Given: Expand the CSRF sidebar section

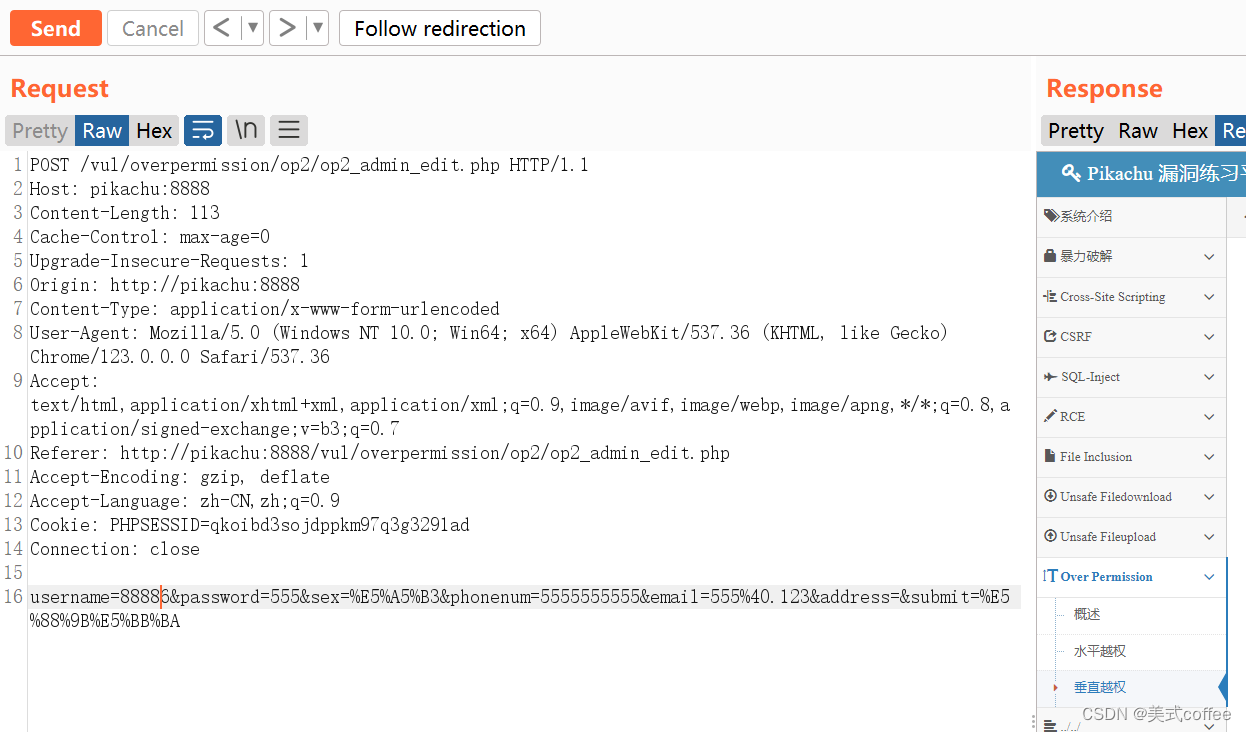Looking at the screenshot, I should [x=1131, y=337].
